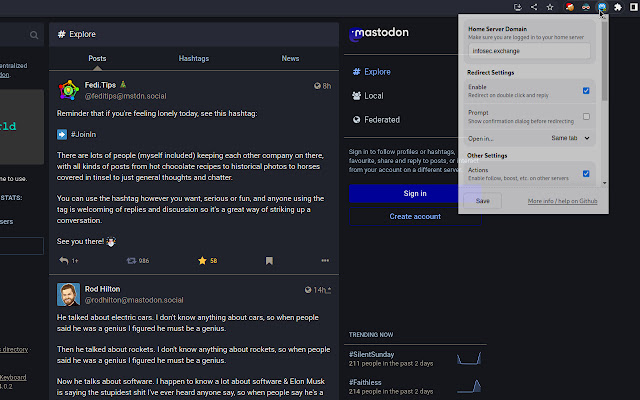Viewport: 640px width, 400px height.
Task: Favourite the Fedi.Tips post with star
Action: pos(202,260)
